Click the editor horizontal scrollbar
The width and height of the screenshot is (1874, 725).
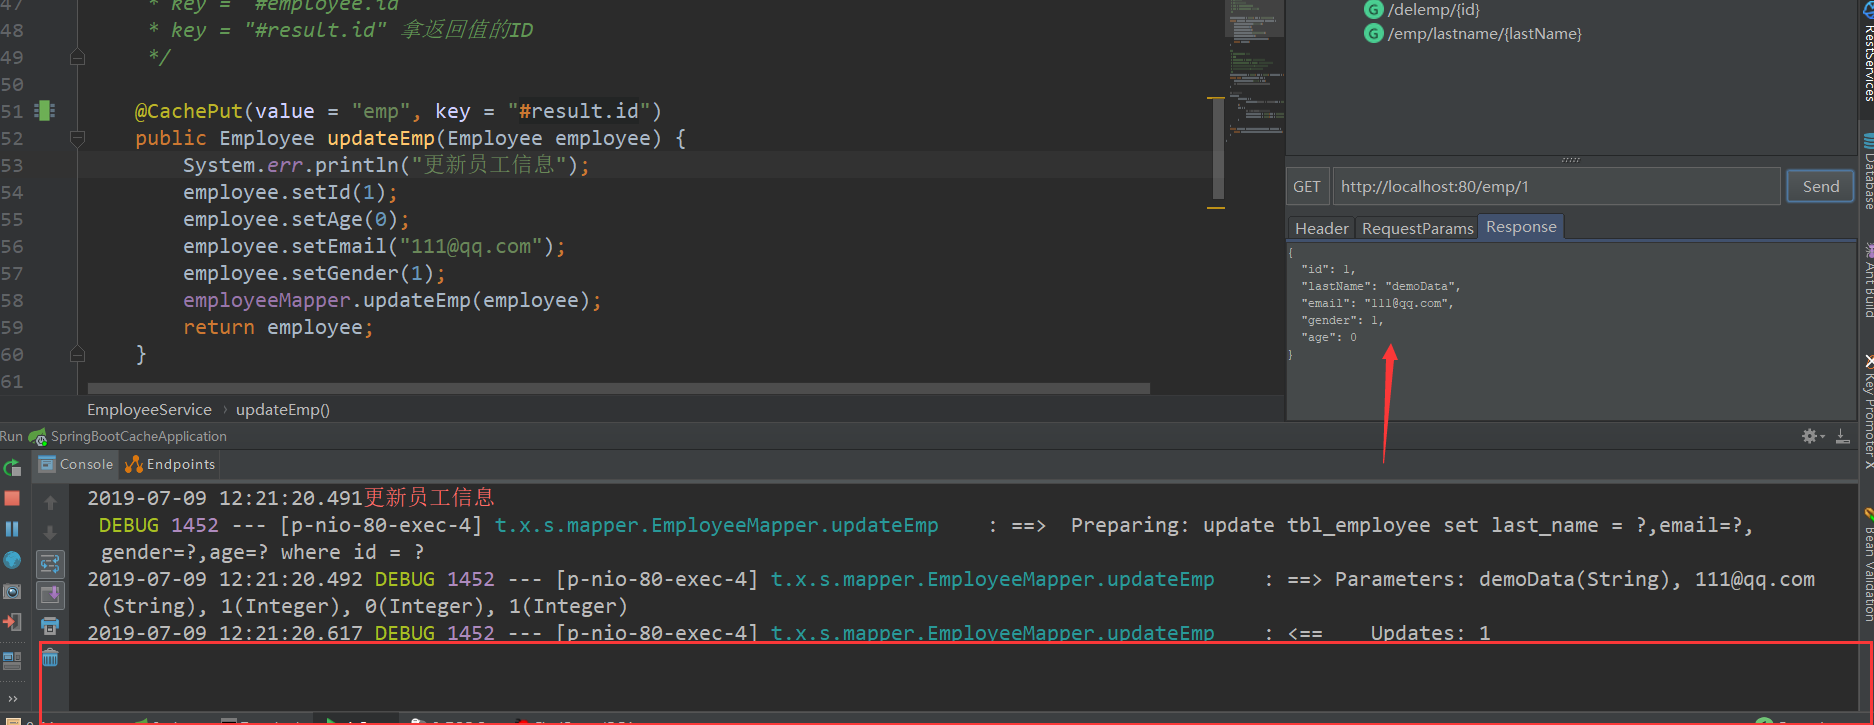618,388
